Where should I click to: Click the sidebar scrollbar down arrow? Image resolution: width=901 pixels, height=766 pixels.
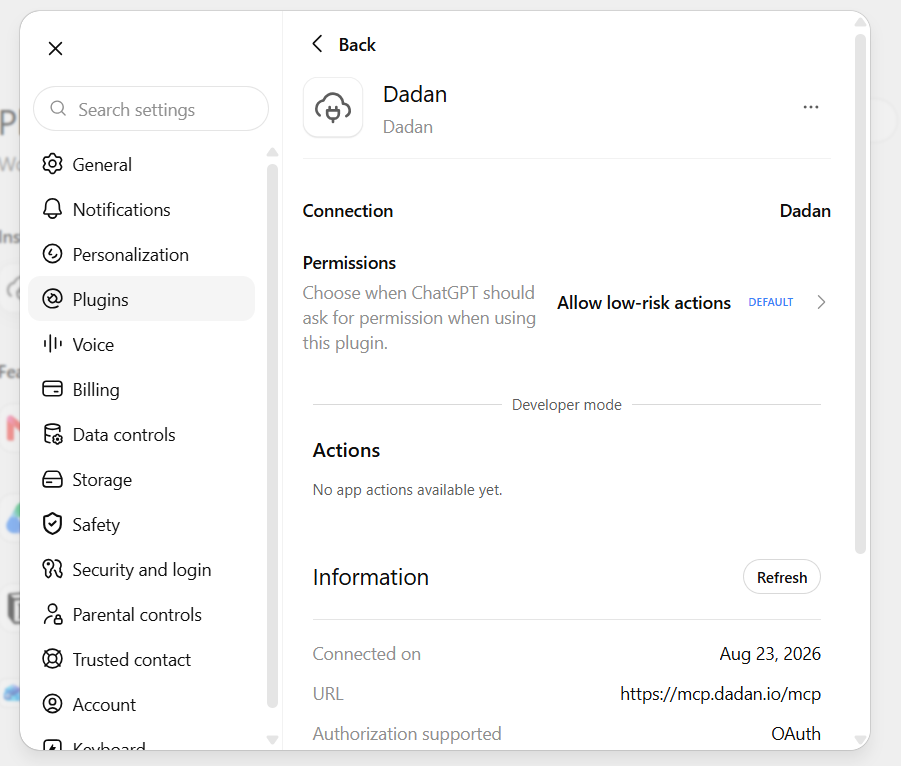(x=272, y=740)
